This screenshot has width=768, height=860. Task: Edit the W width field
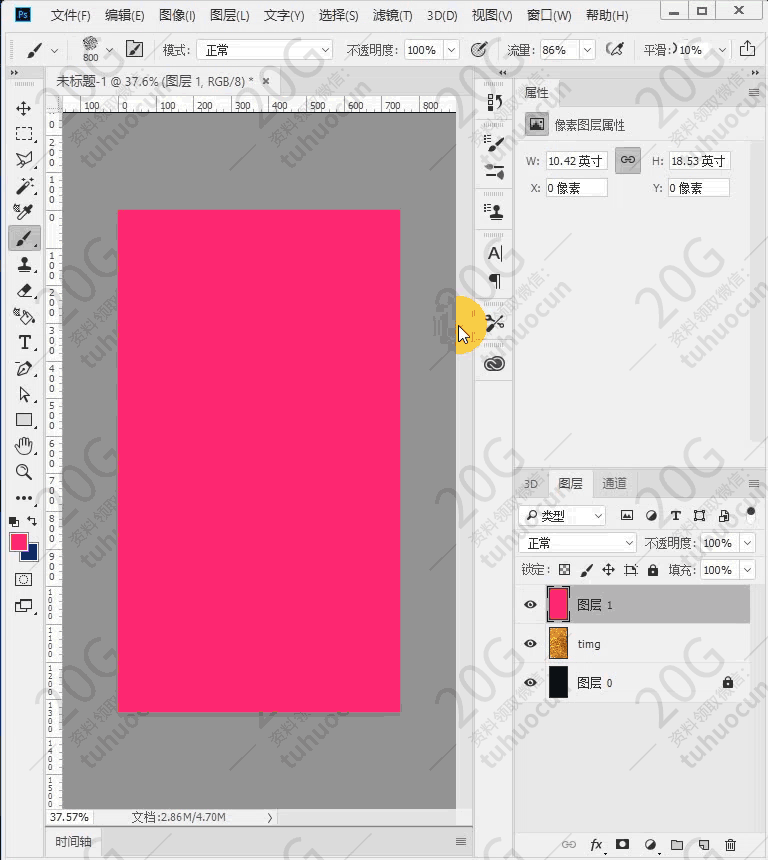tap(576, 161)
